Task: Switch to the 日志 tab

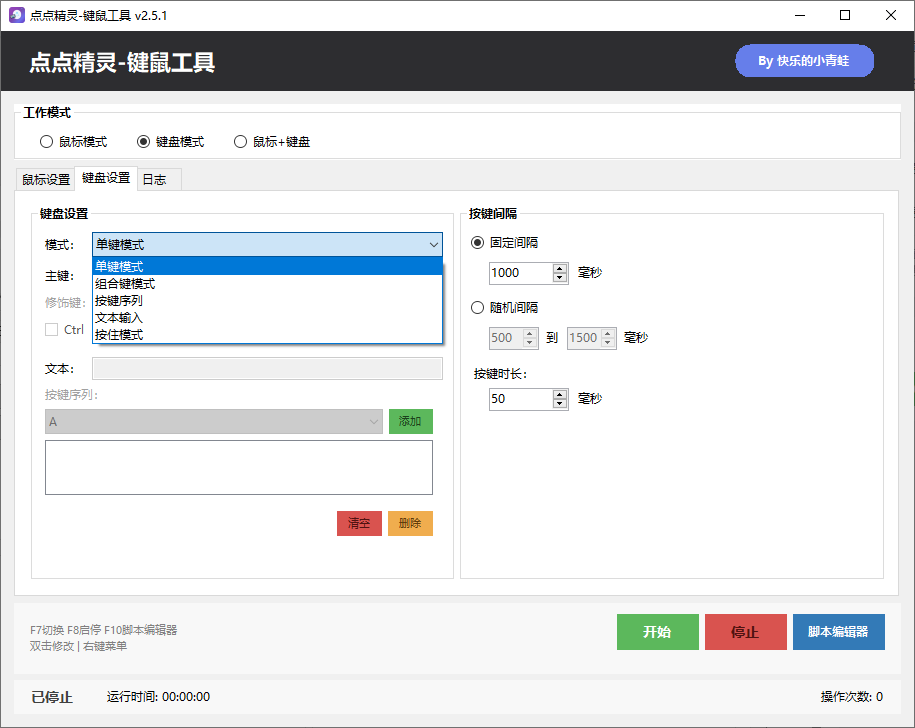Action: pyautogui.click(x=155, y=179)
